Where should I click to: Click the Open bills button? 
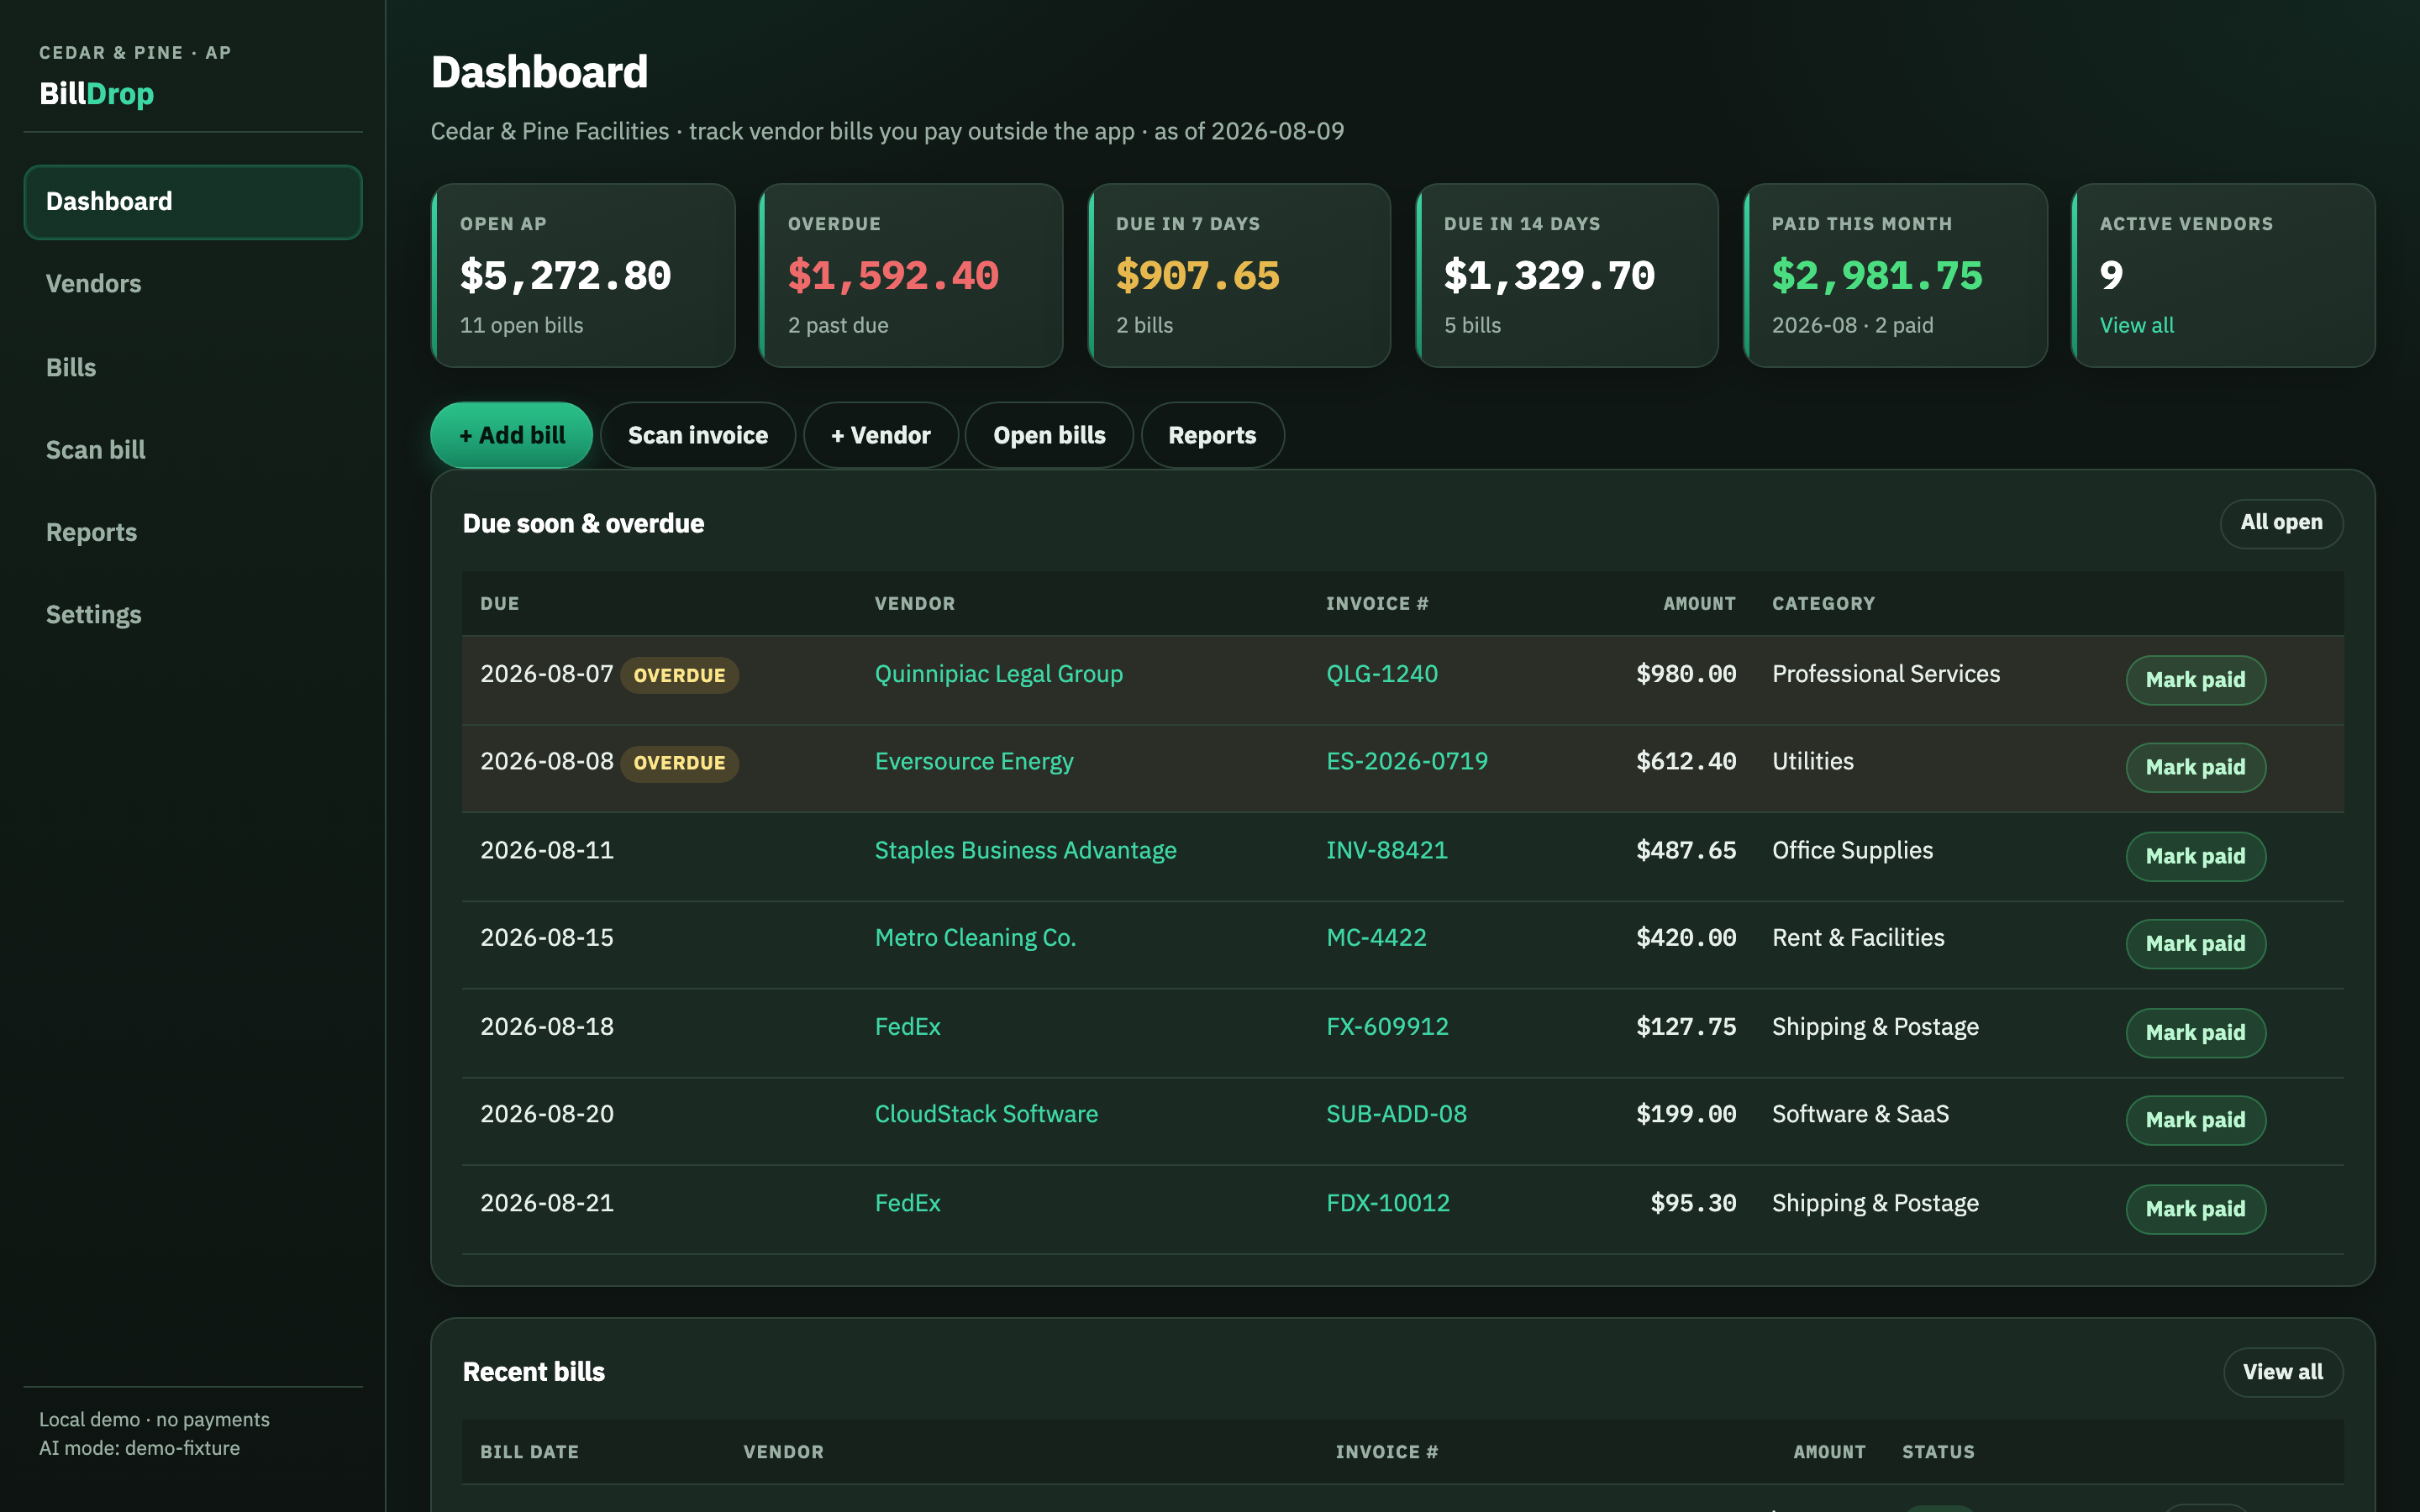[x=1049, y=435]
